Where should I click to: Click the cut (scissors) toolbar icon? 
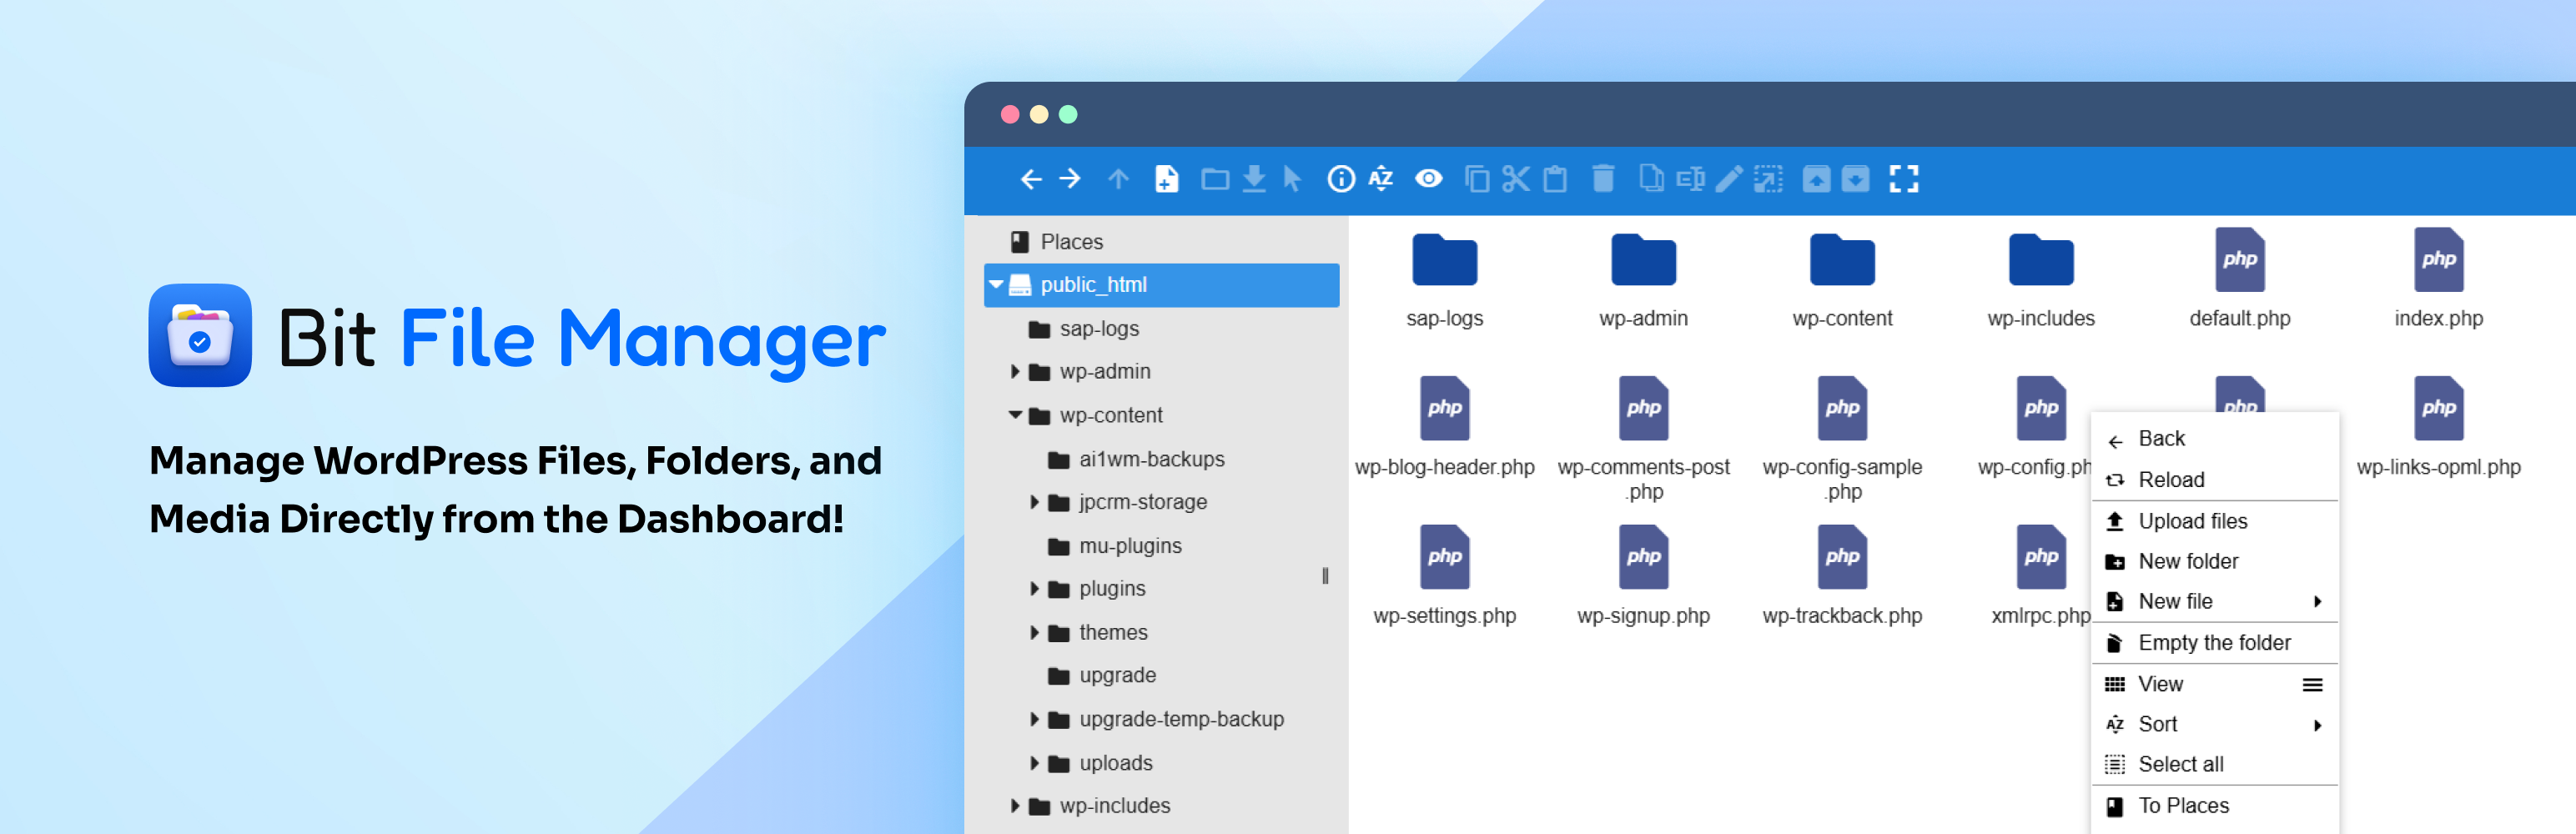[1514, 180]
